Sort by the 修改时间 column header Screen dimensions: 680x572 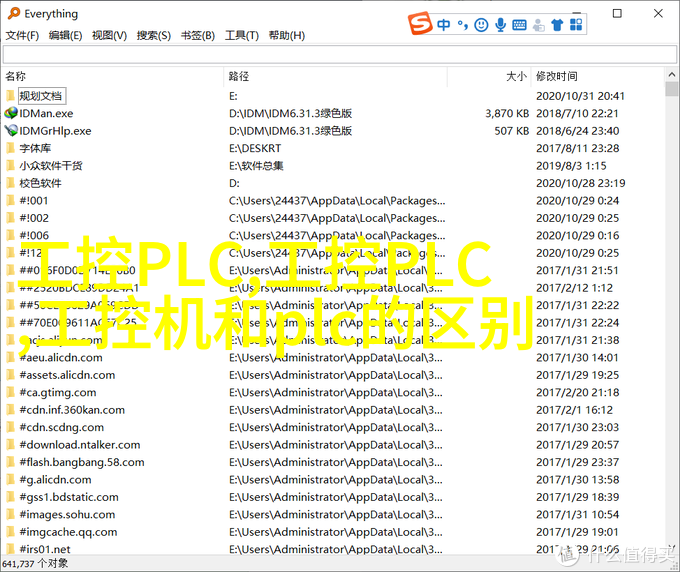pyautogui.click(x=557, y=76)
